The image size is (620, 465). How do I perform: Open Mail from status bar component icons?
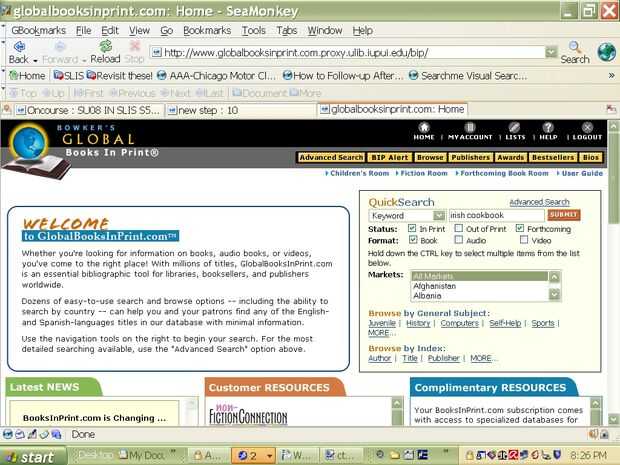pyautogui.click(x=20, y=434)
